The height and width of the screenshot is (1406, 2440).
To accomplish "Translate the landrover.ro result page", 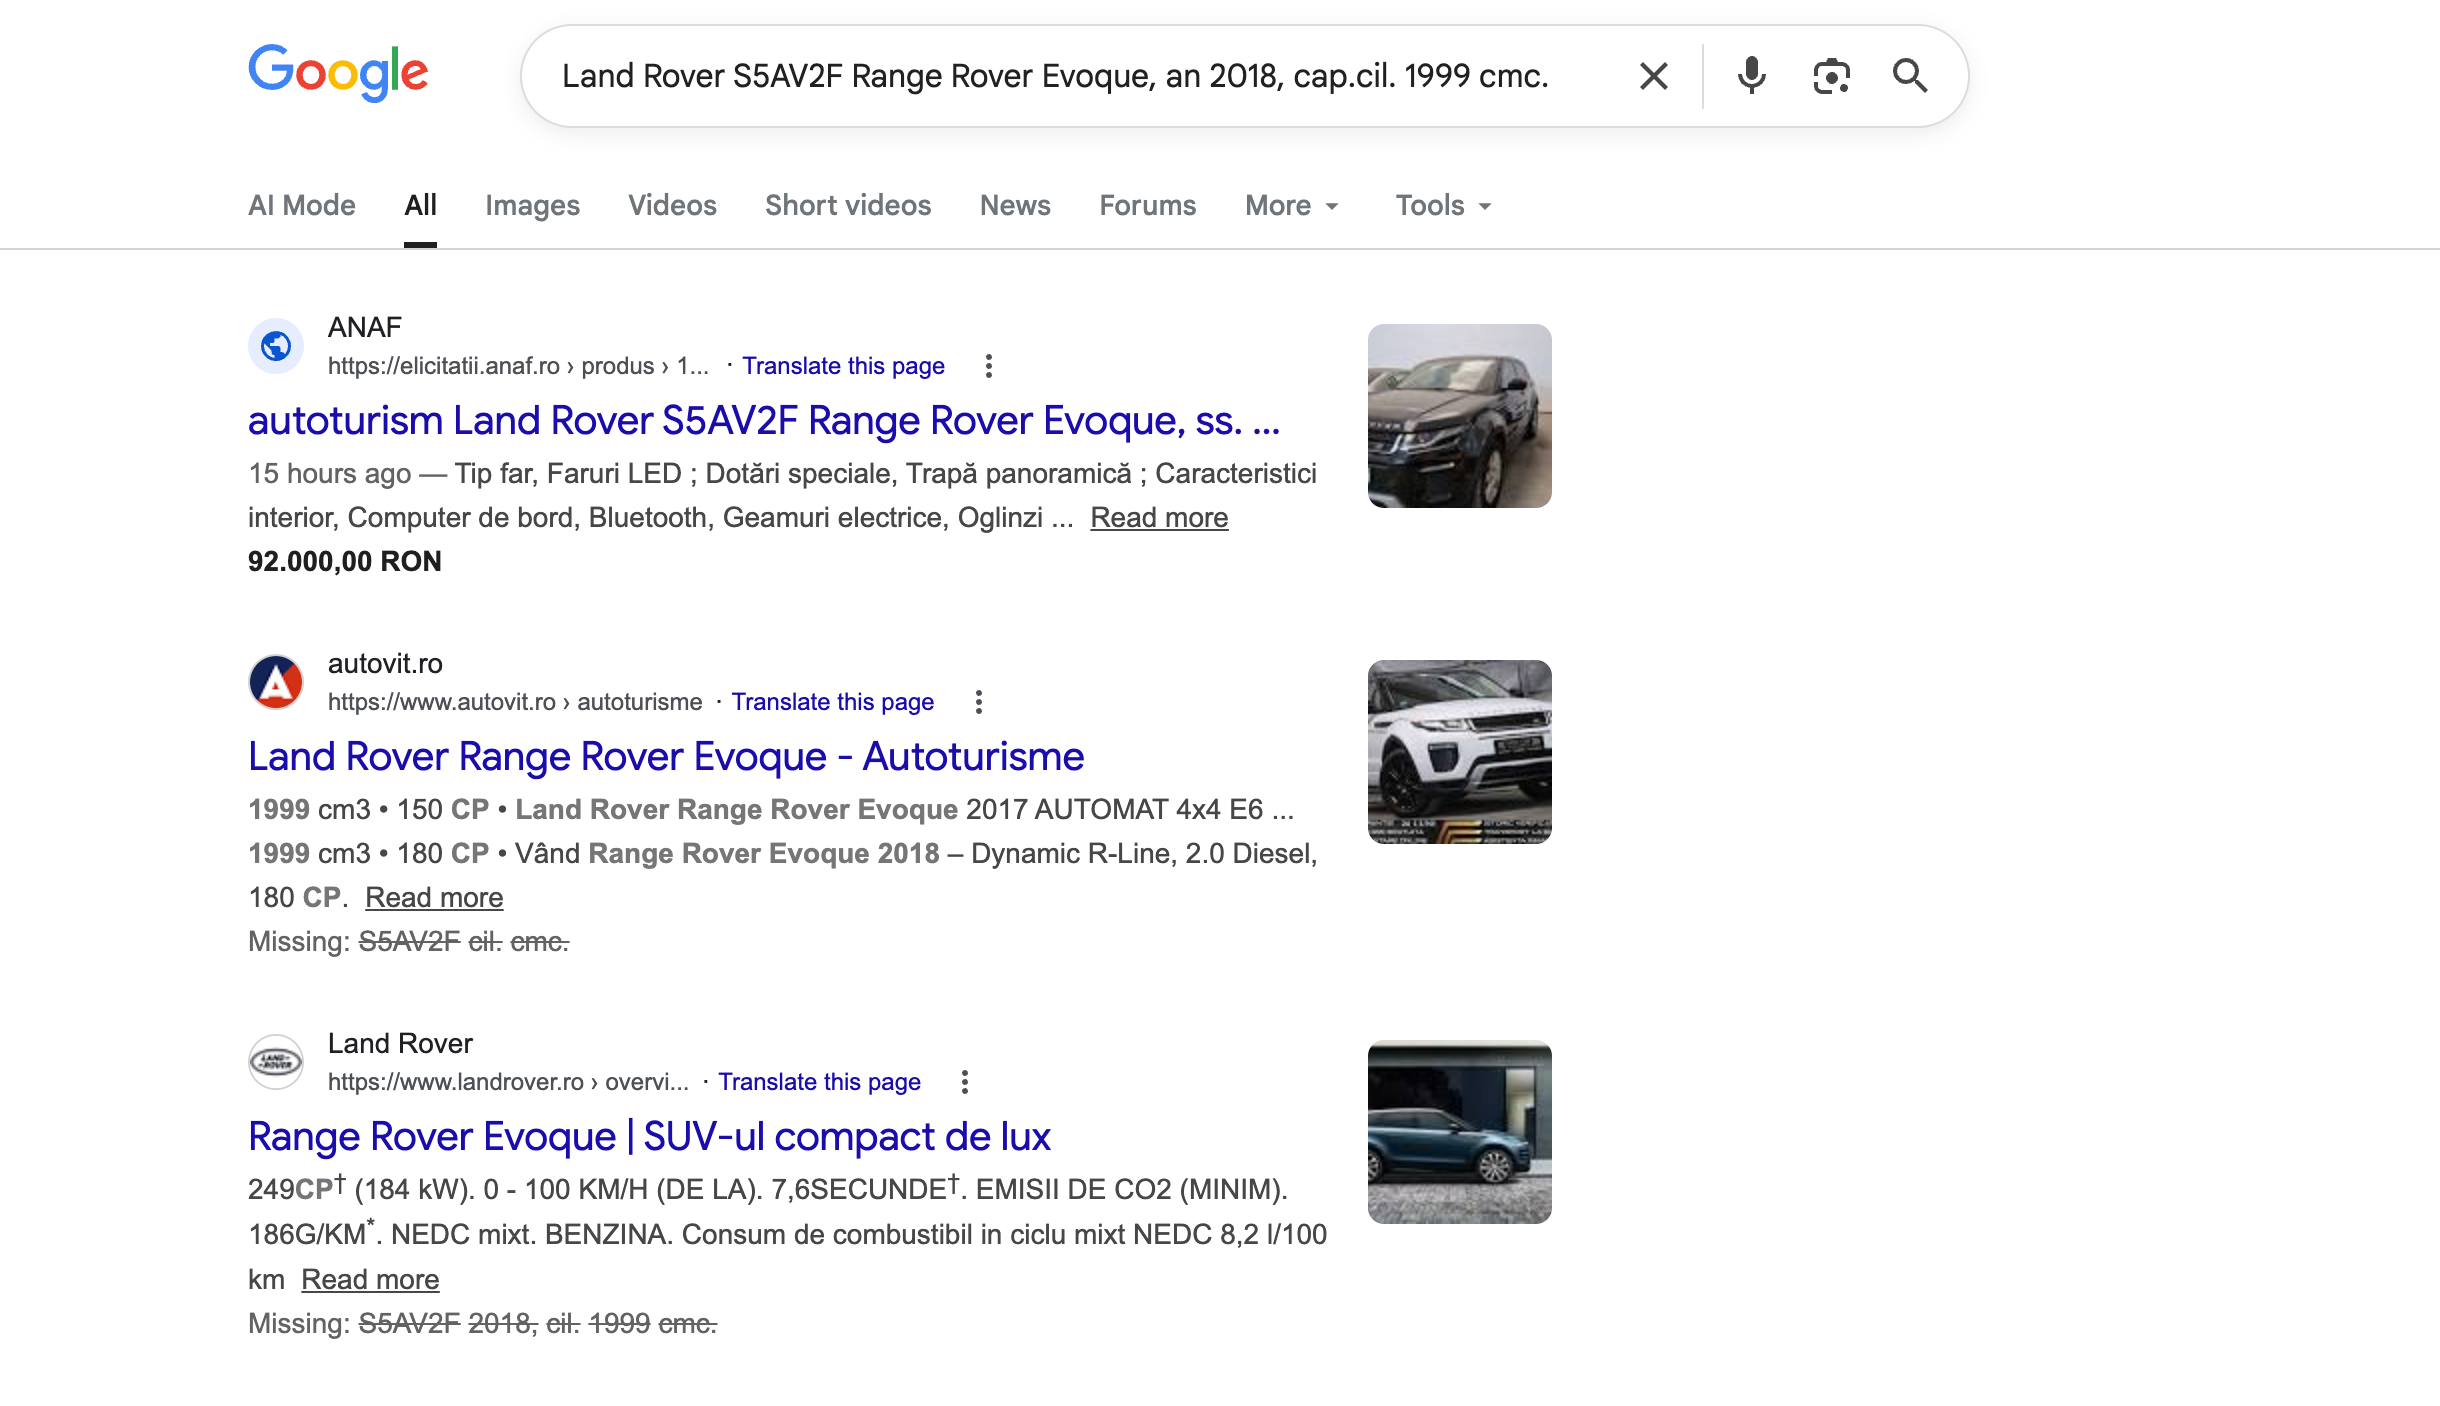I will [819, 1082].
